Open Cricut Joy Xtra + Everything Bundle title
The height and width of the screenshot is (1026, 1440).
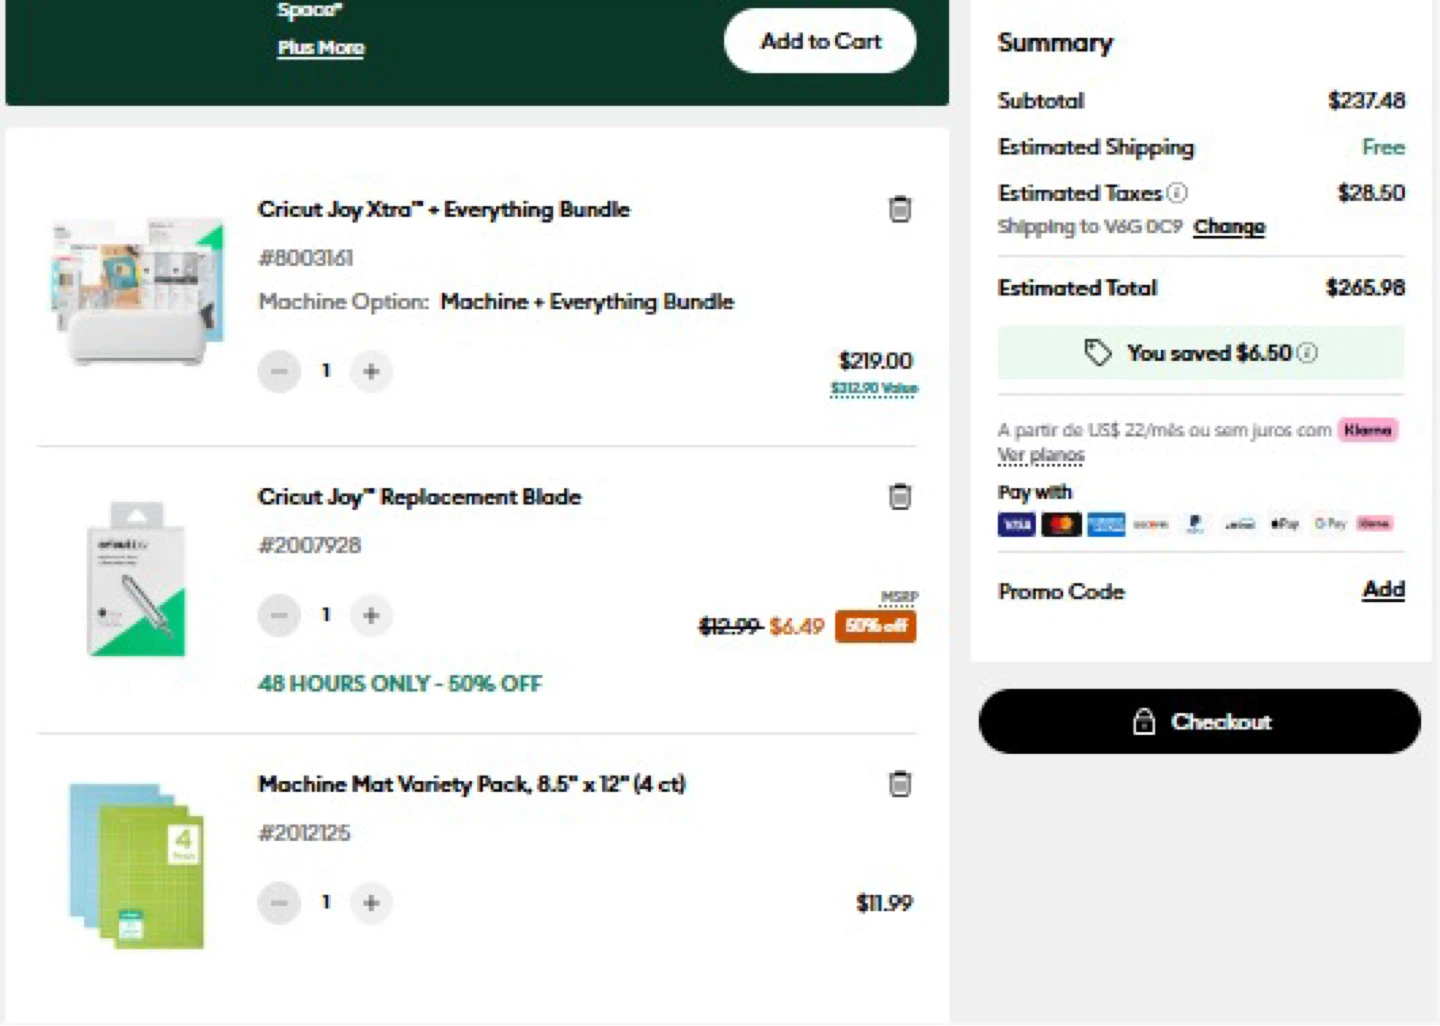[x=444, y=209]
